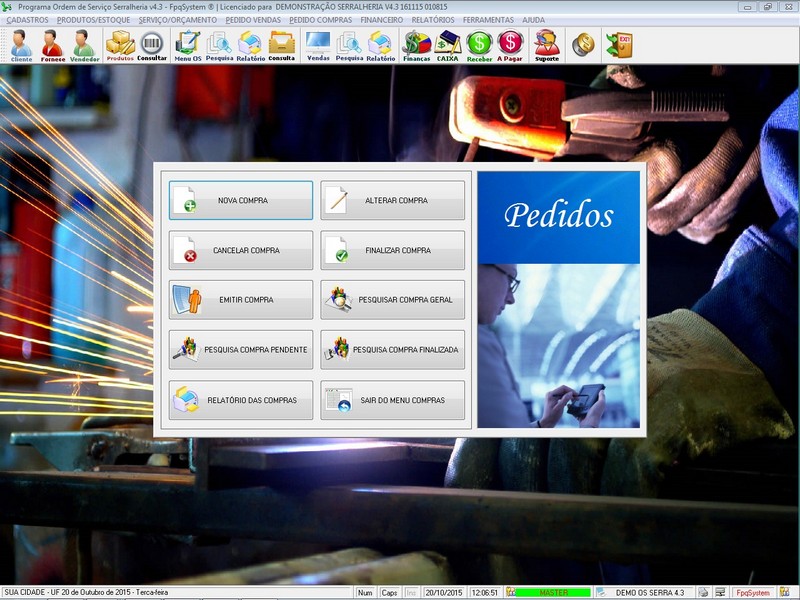The width and height of the screenshot is (800, 600).
Task: Click the PESQUISAR COMPRA GERAL button
Action: pos(392,299)
